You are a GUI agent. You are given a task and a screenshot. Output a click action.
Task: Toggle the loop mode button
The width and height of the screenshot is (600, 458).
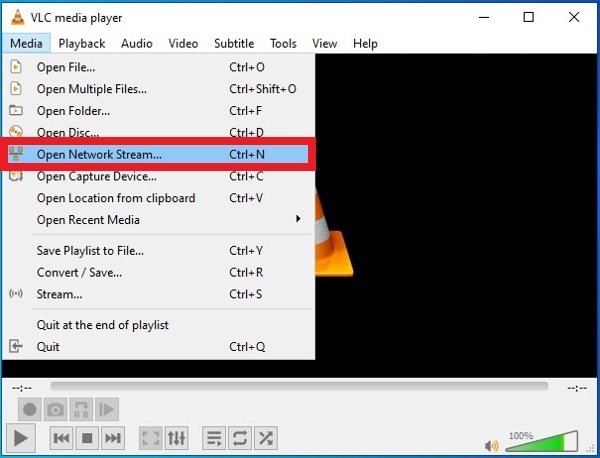[240, 438]
